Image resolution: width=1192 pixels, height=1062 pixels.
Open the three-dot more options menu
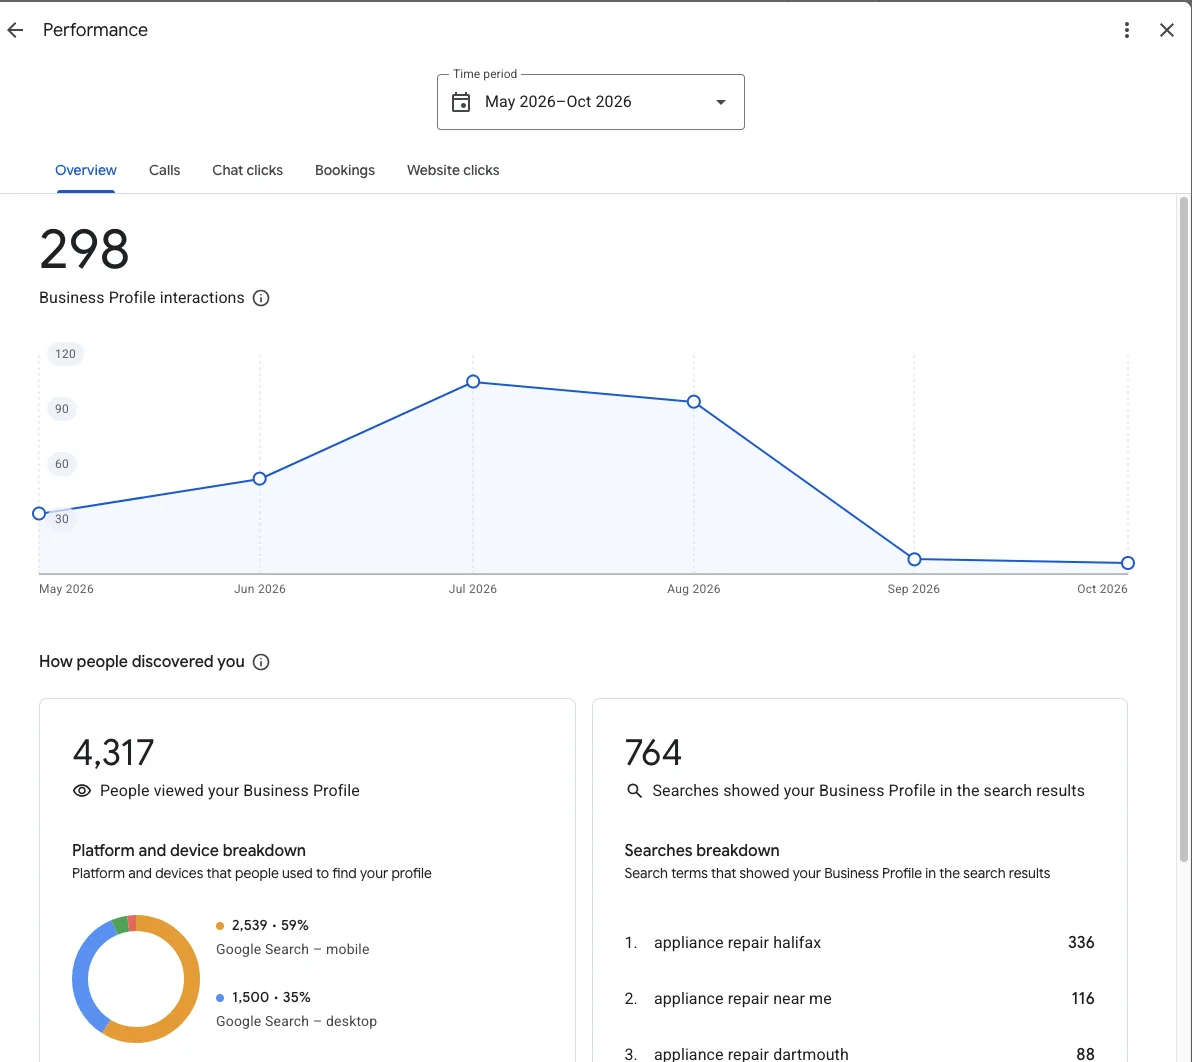point(1127,30)
